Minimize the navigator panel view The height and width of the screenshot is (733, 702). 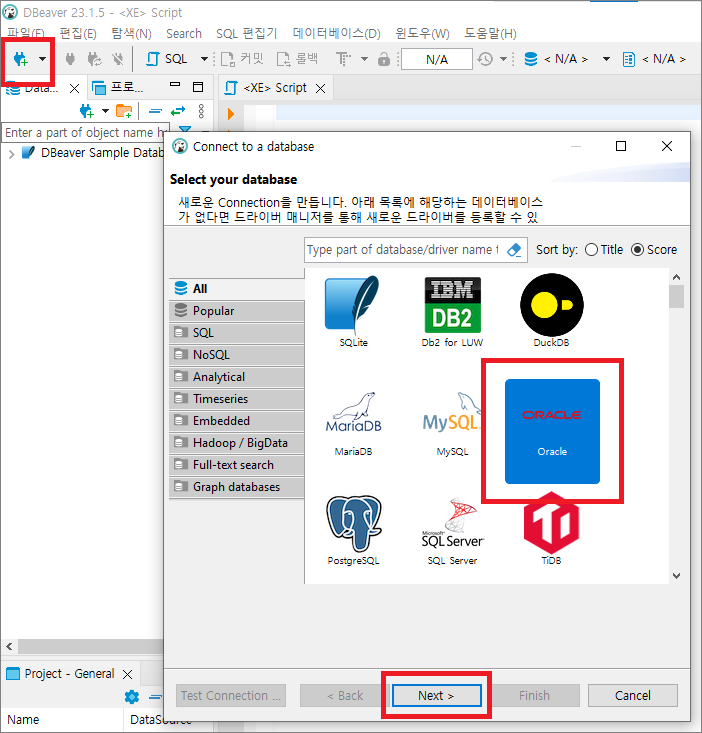click(175, 85)
